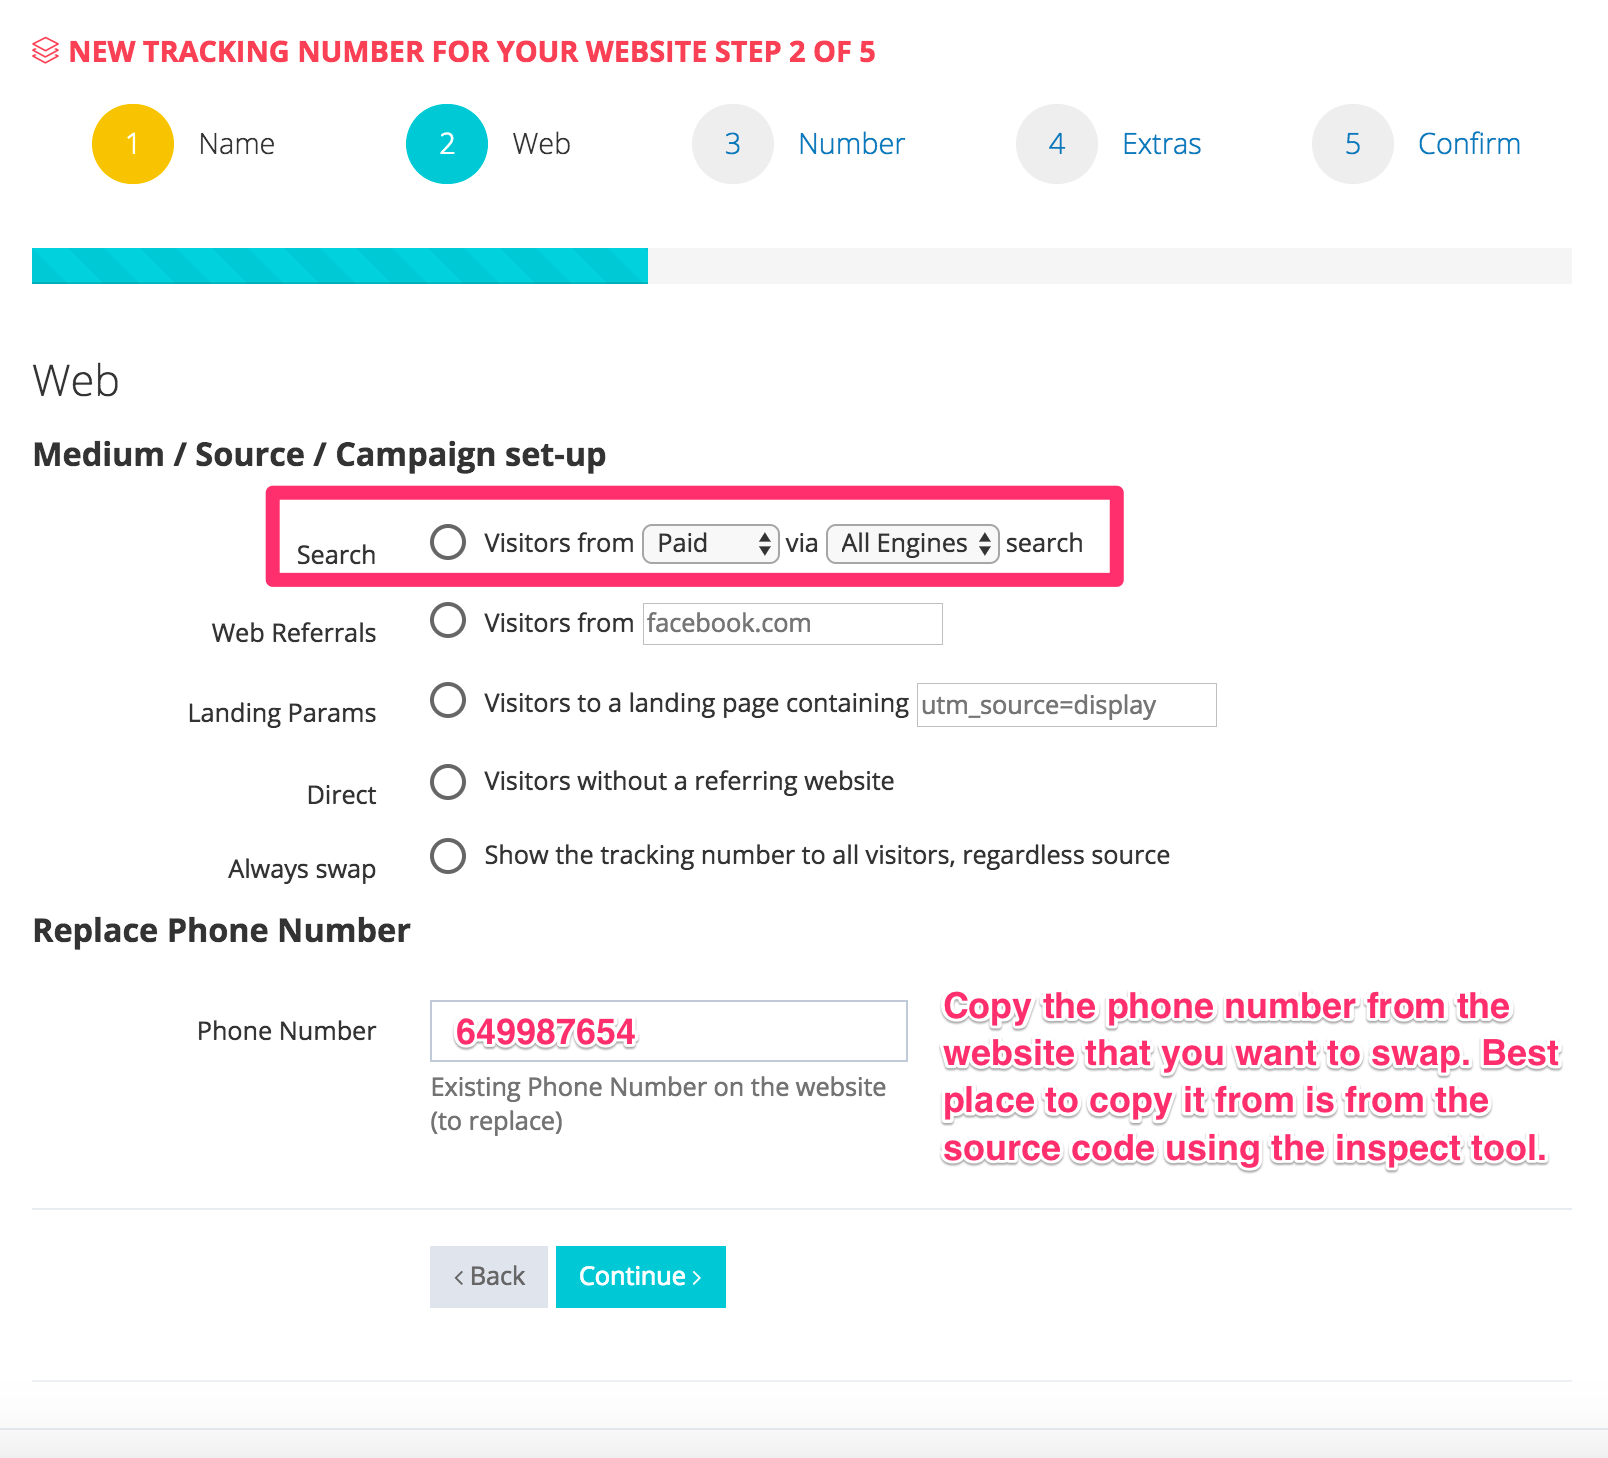Click the layers icon beside the page title
This screenshot has width=1608, height=1458.
point(45,51)
